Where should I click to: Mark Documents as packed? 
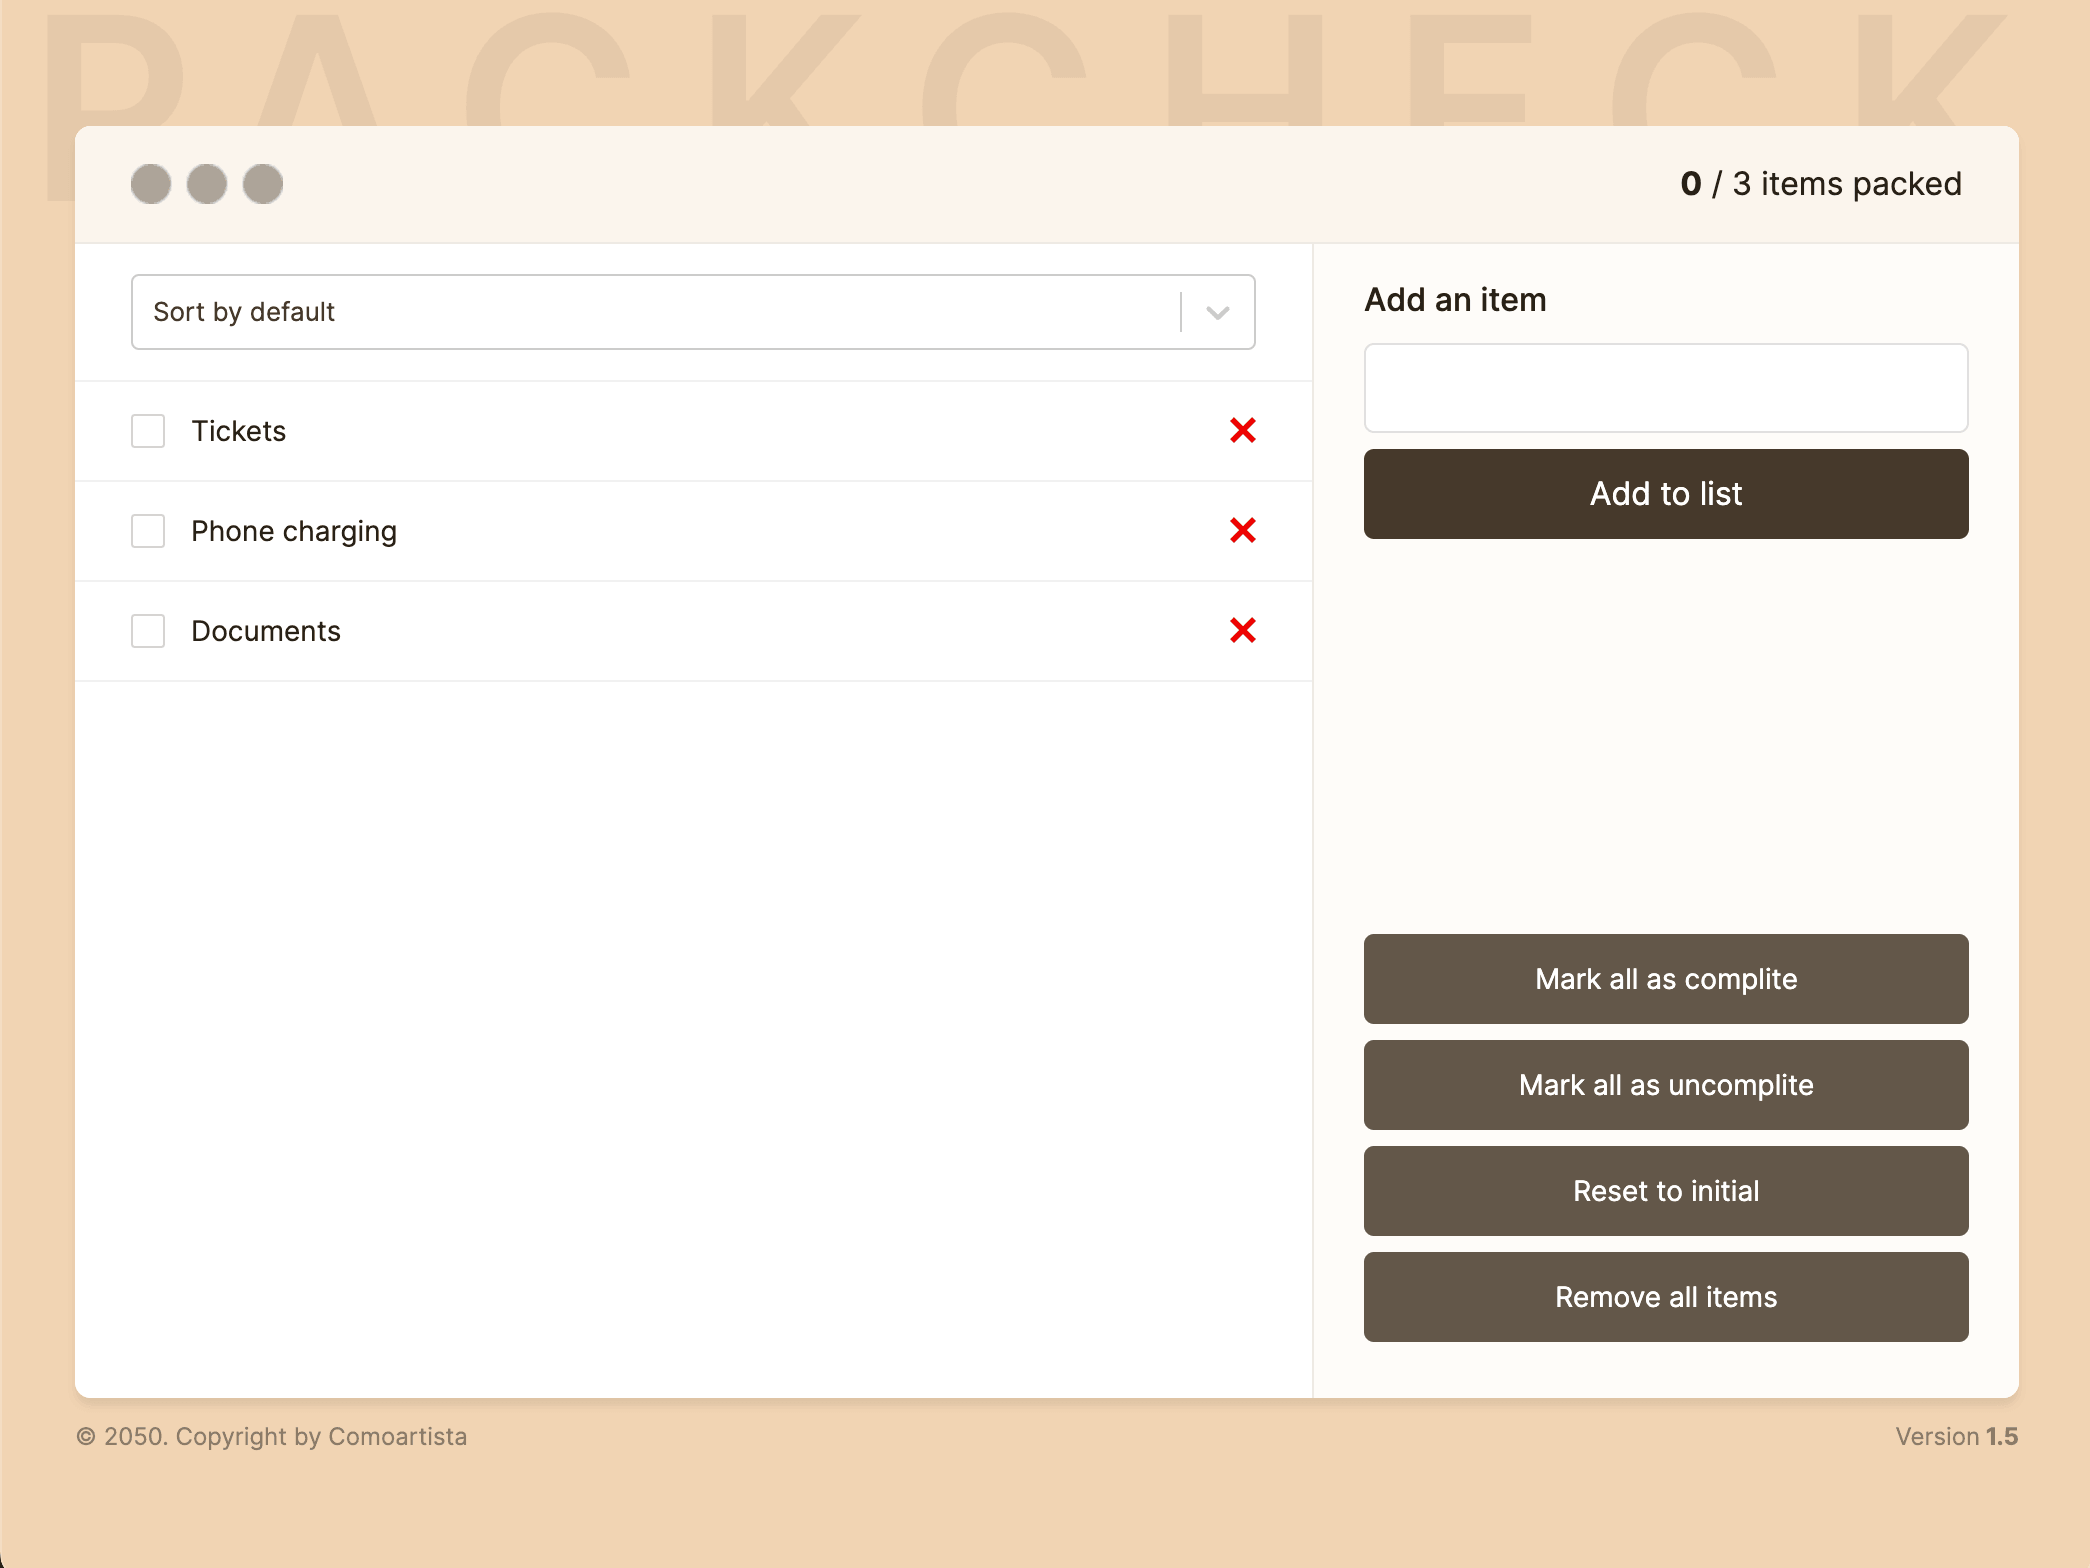coord(148,631)
